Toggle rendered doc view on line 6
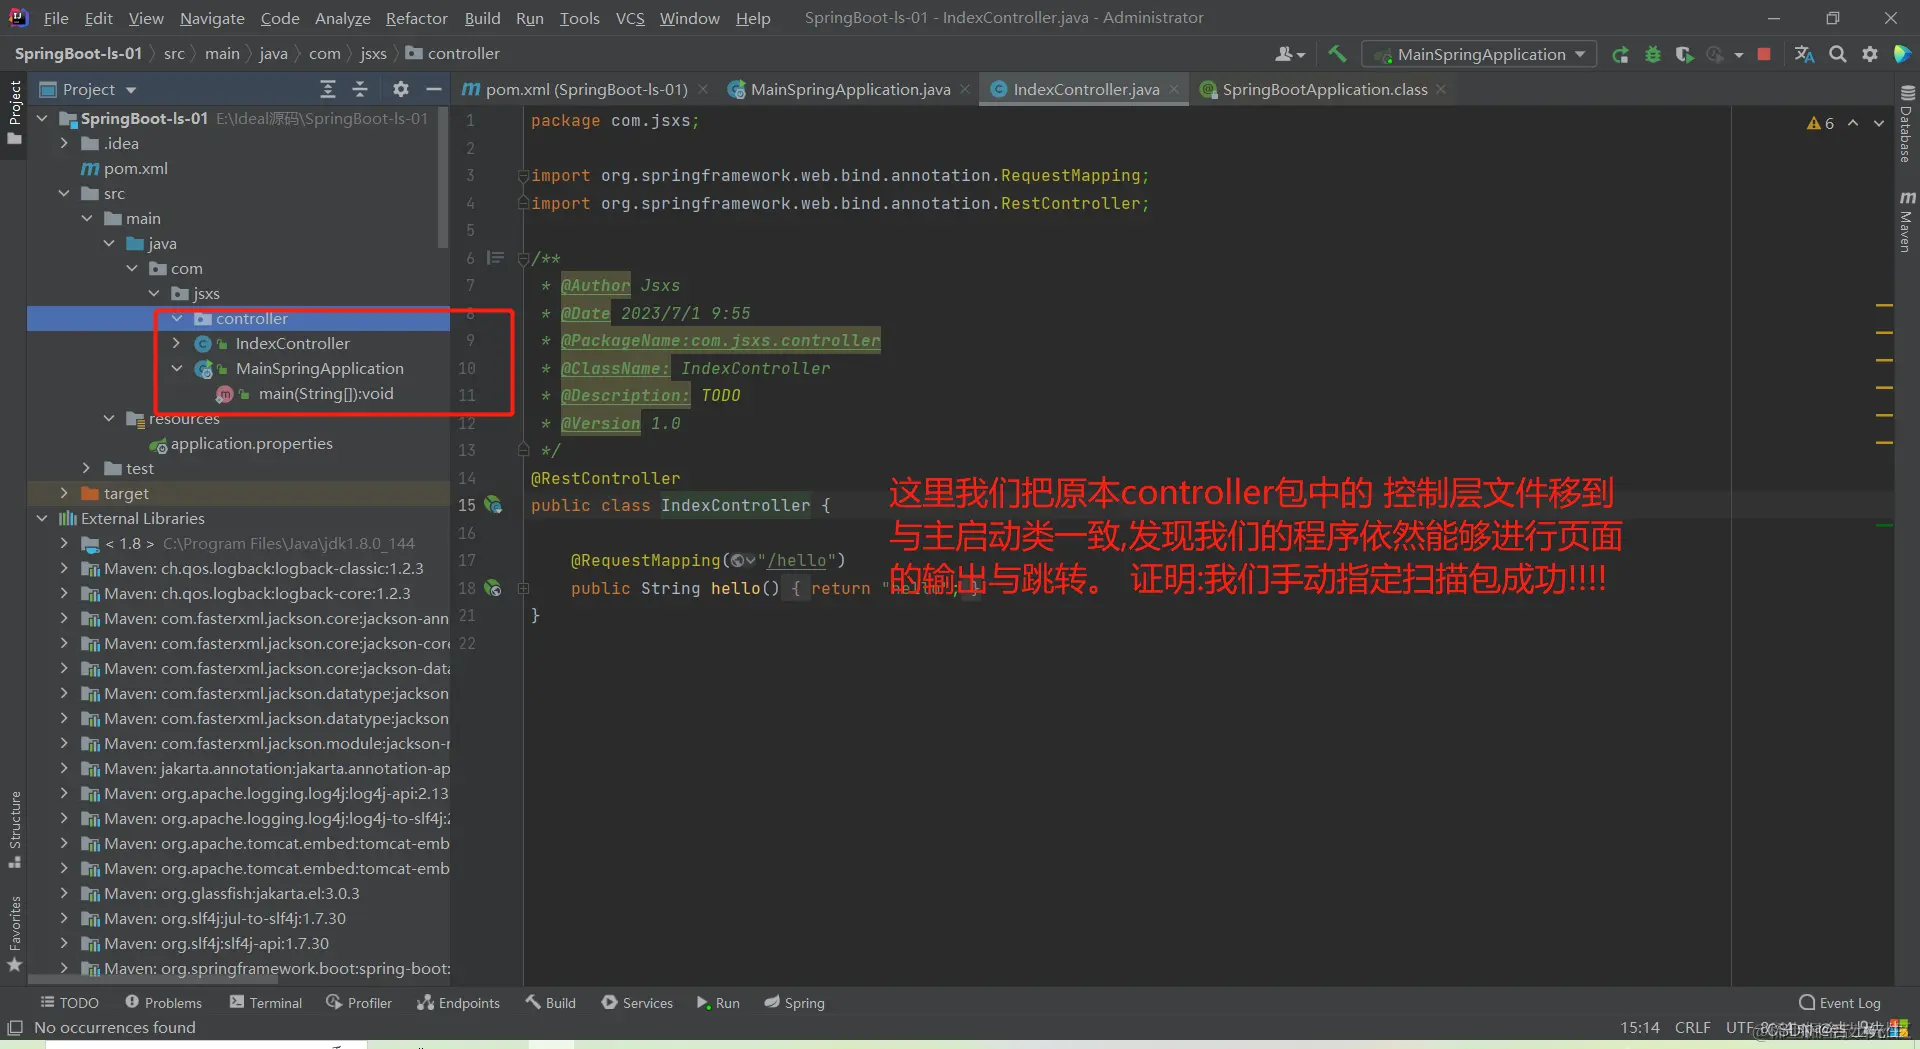Viewport: 1920px width, 1049px height. point(495,258)
